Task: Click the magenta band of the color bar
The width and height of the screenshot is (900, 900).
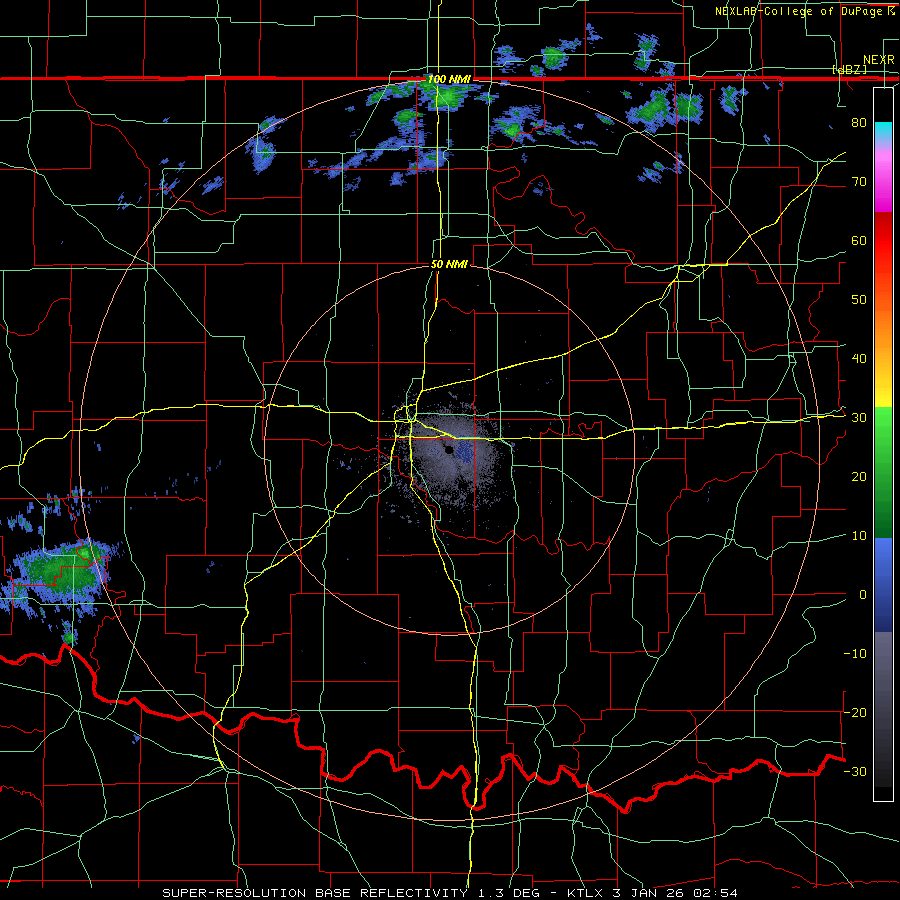Action: coord(883,184)
